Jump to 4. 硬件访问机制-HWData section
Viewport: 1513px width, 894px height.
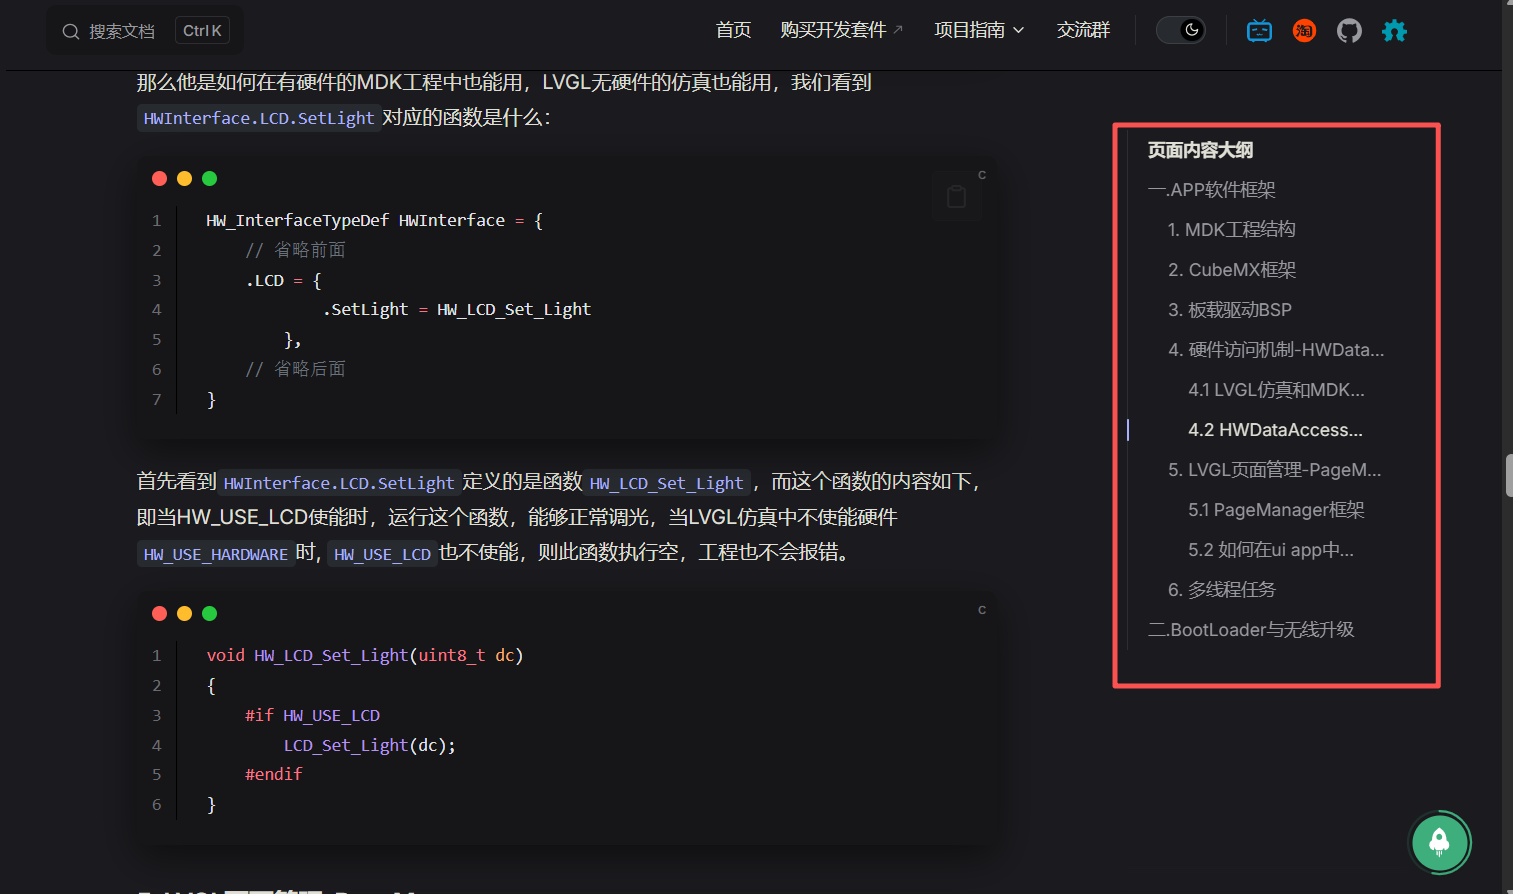pos(1276,350)
